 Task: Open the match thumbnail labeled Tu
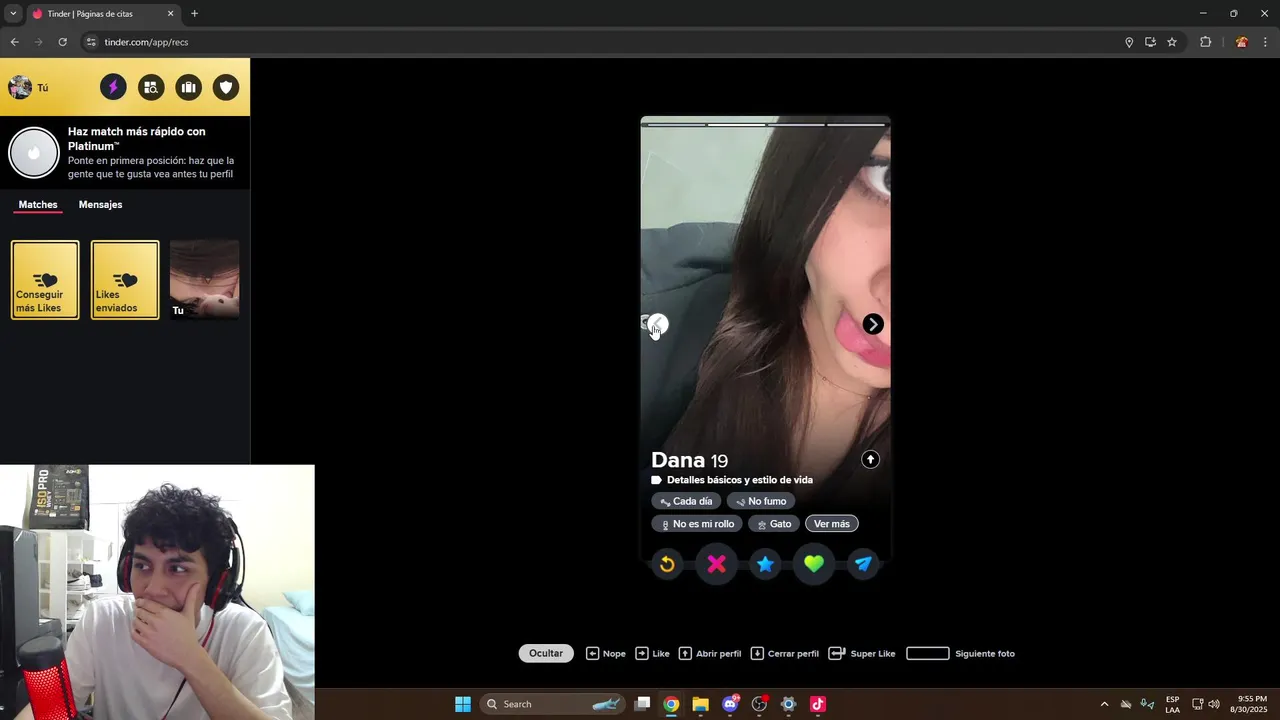204,280
